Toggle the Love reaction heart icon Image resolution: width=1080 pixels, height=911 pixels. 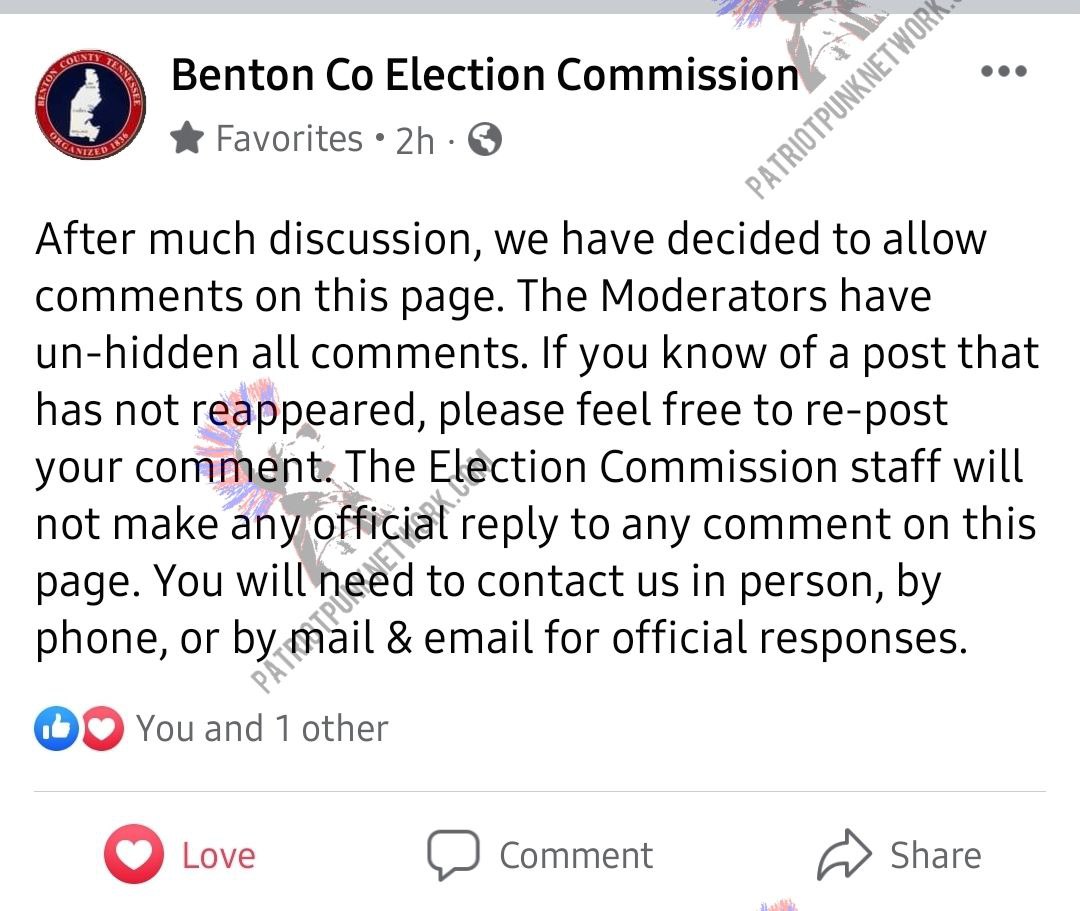(134, 854)
